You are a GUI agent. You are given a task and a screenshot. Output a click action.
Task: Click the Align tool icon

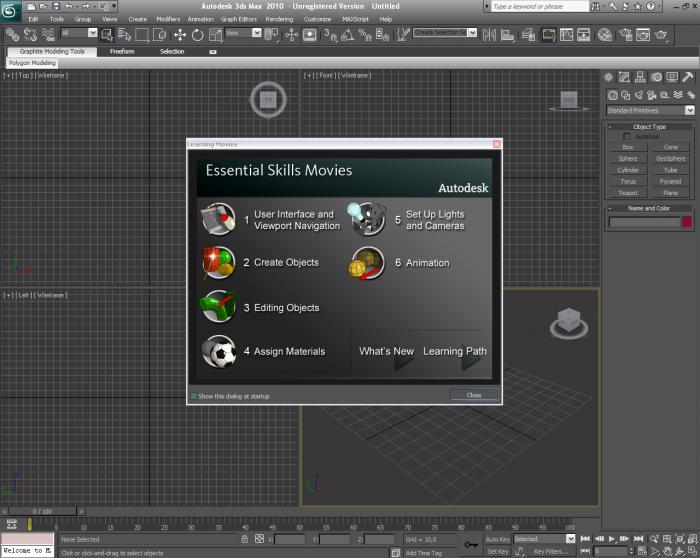(x=507, y=34)
